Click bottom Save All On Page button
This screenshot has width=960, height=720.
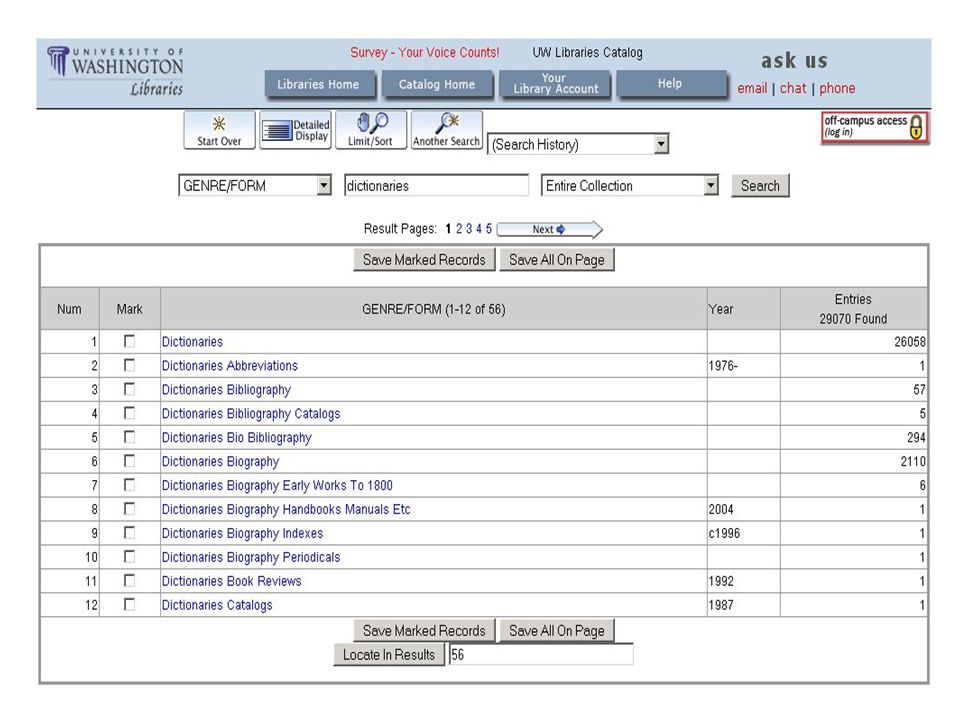click(557, 631)
